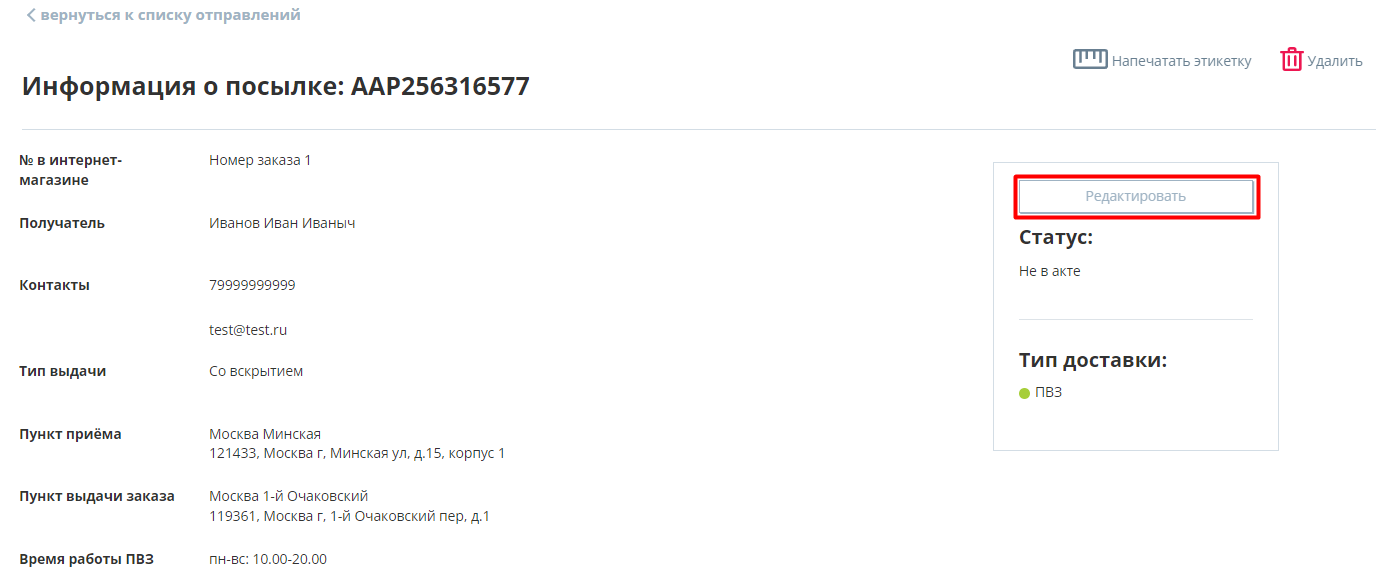Return via 'вернуться к списку отправлений' link
Image resolution: width=1386 pixels, height=585 pixels.
[170, 16]
